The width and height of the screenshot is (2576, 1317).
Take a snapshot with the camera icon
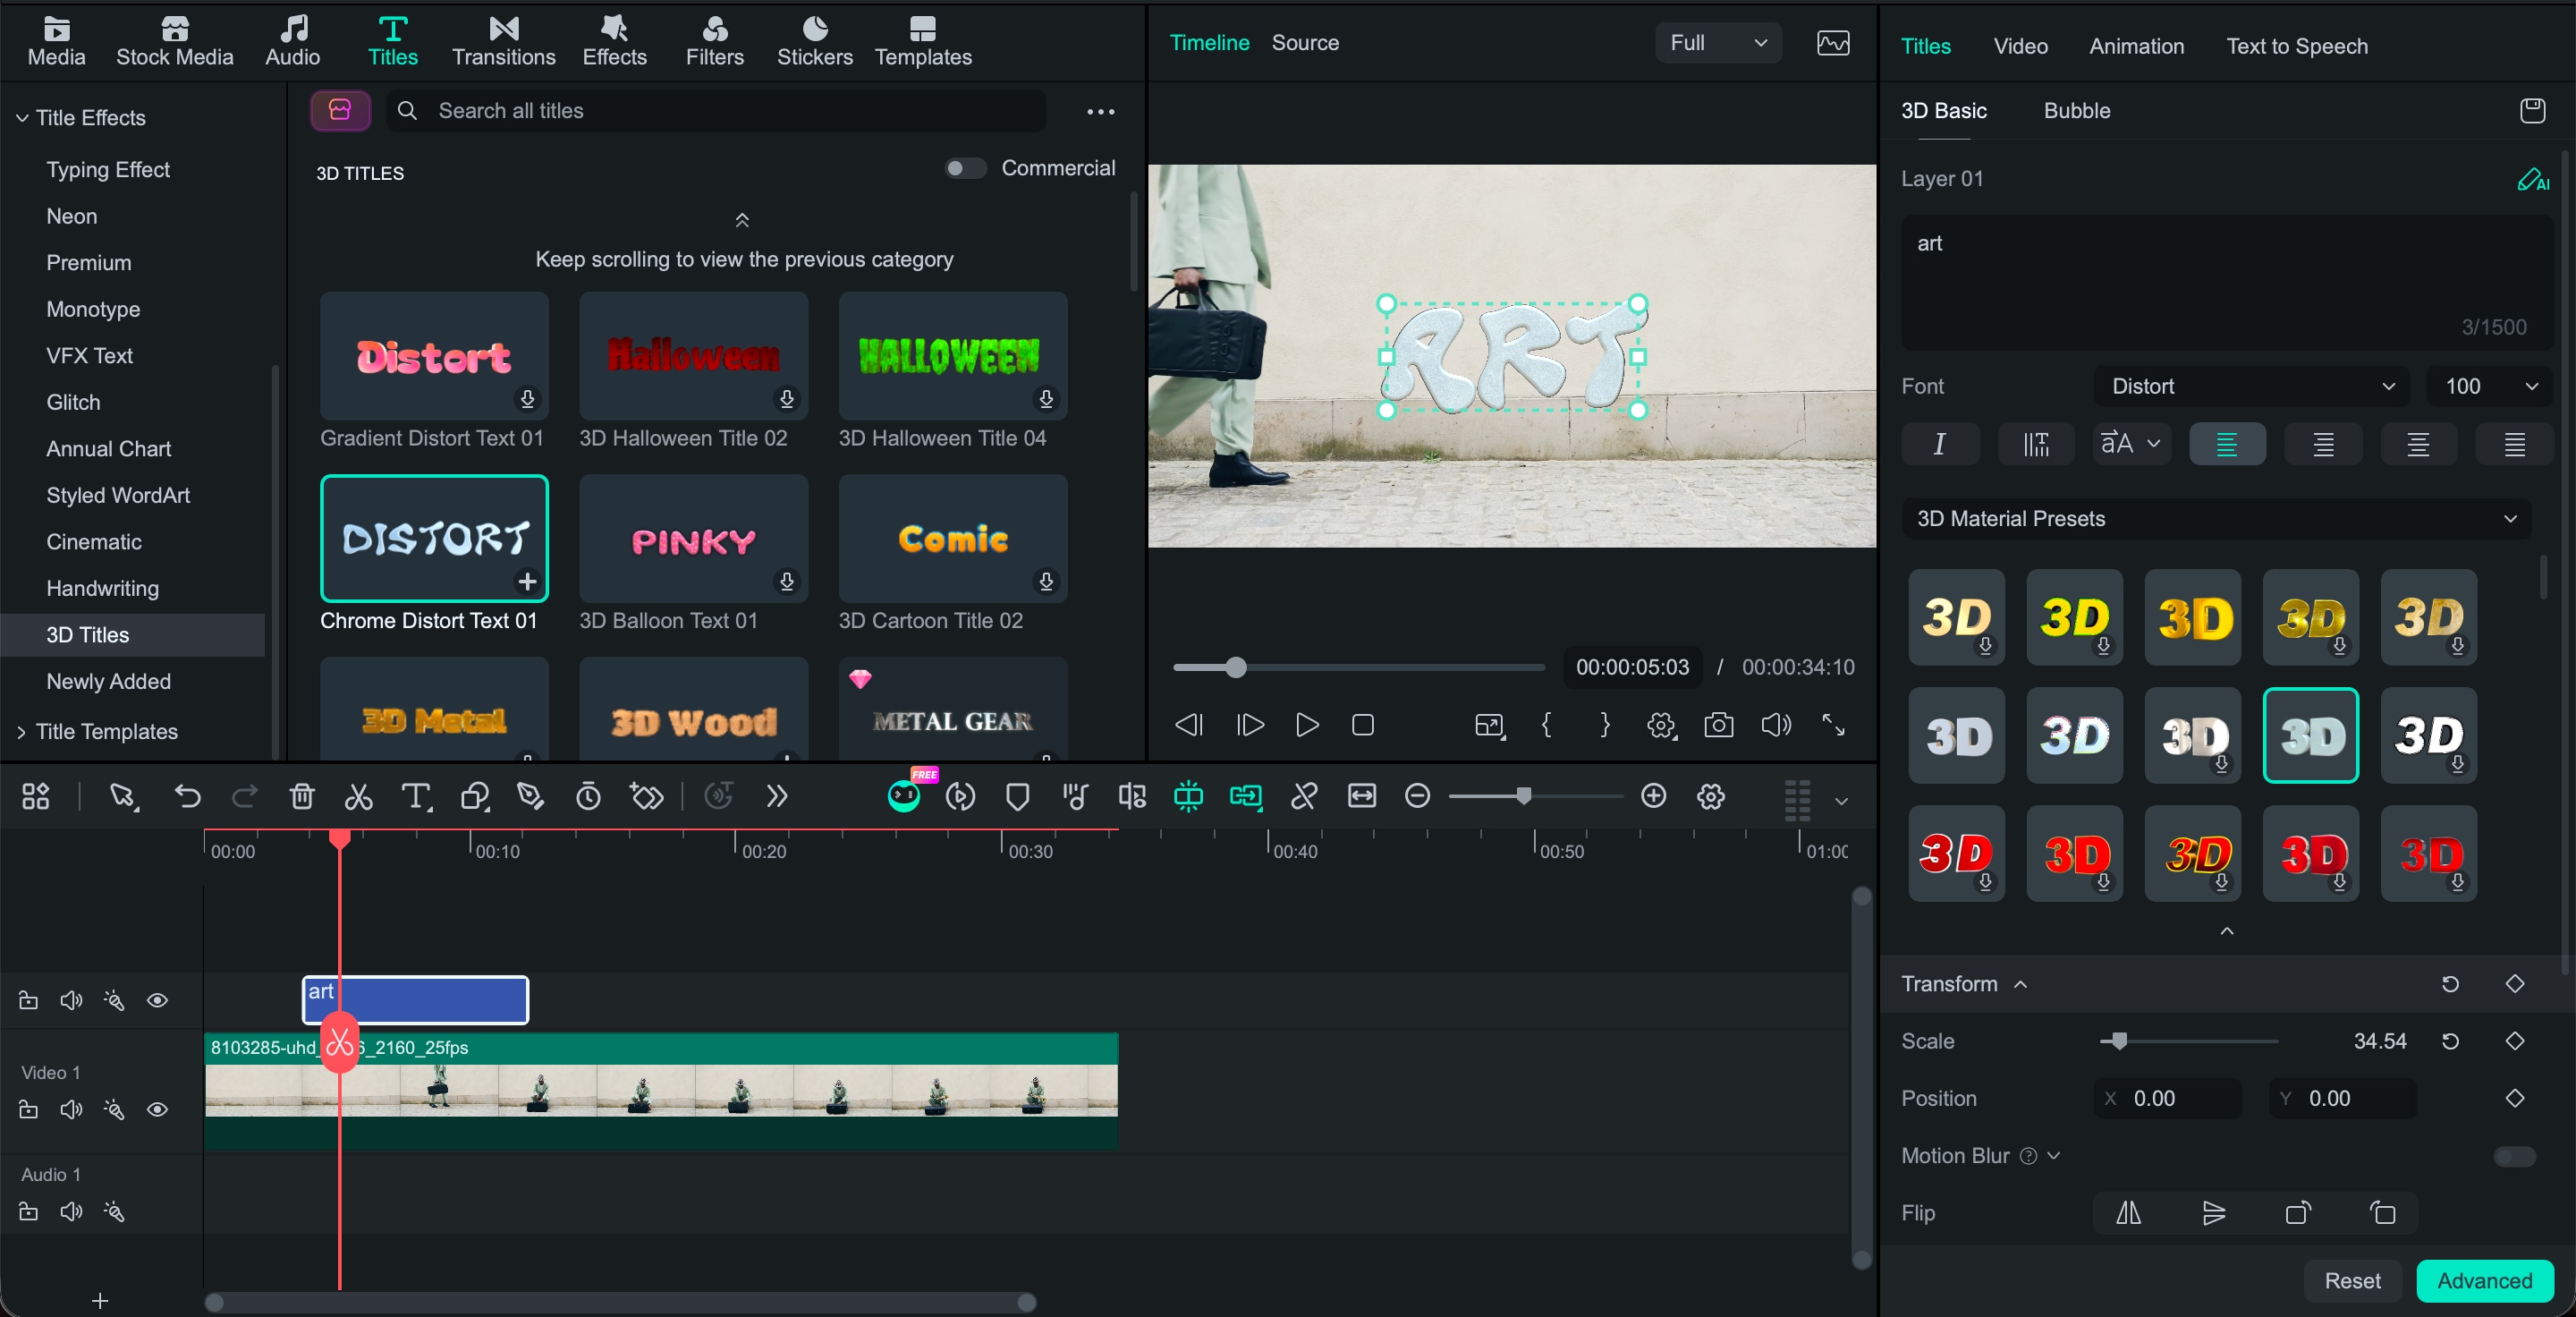[1719, 725]
